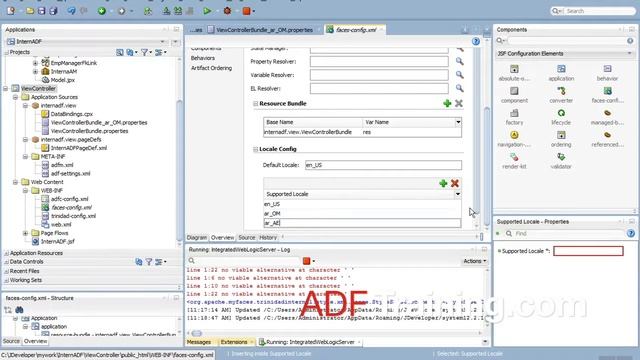Select the navigation component in the palette
This screenshot has height=360, width=640.
pyautogui.click(x=514, y=139)
